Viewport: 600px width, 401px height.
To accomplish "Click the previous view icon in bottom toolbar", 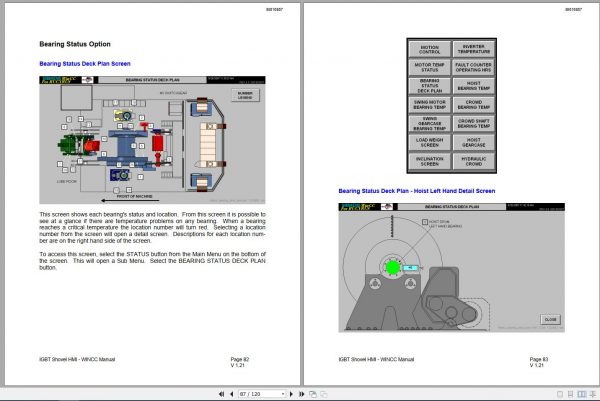I will (313, 394).
